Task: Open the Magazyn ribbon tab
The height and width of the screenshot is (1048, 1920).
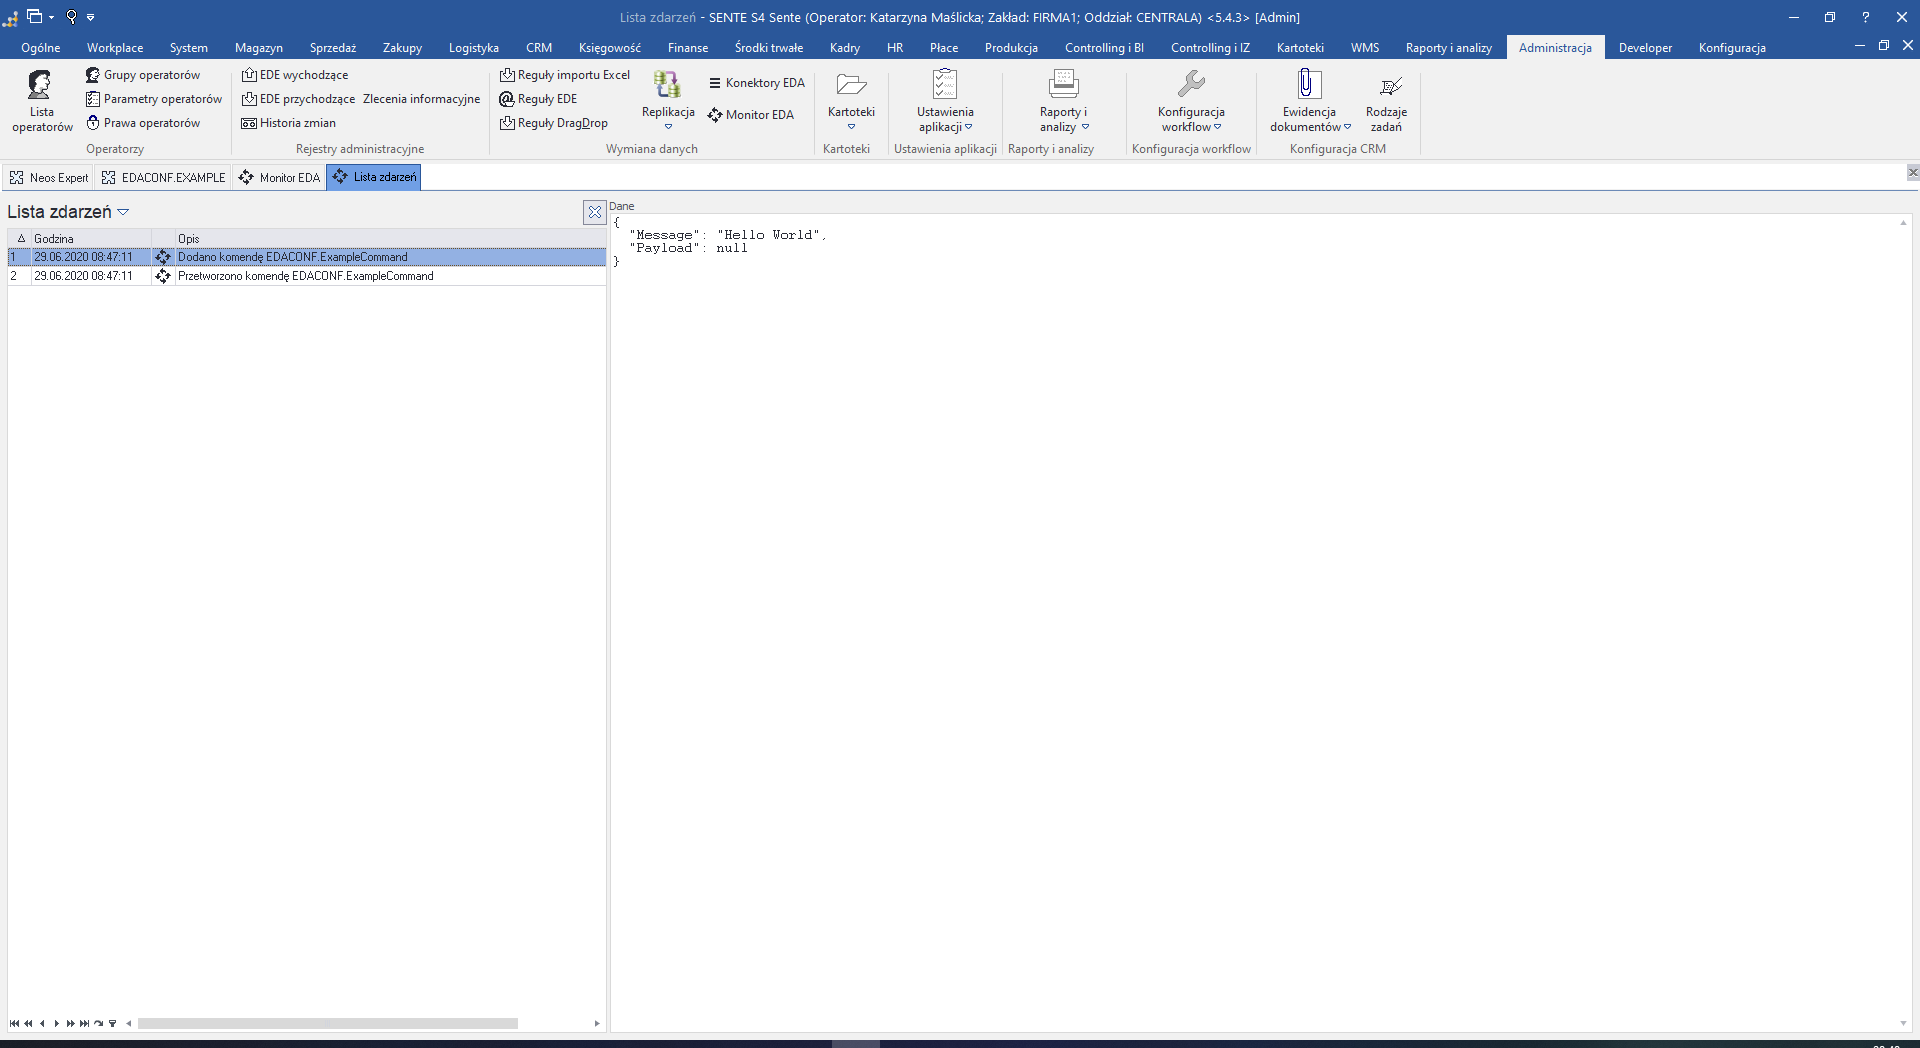Action: [258, 48]
